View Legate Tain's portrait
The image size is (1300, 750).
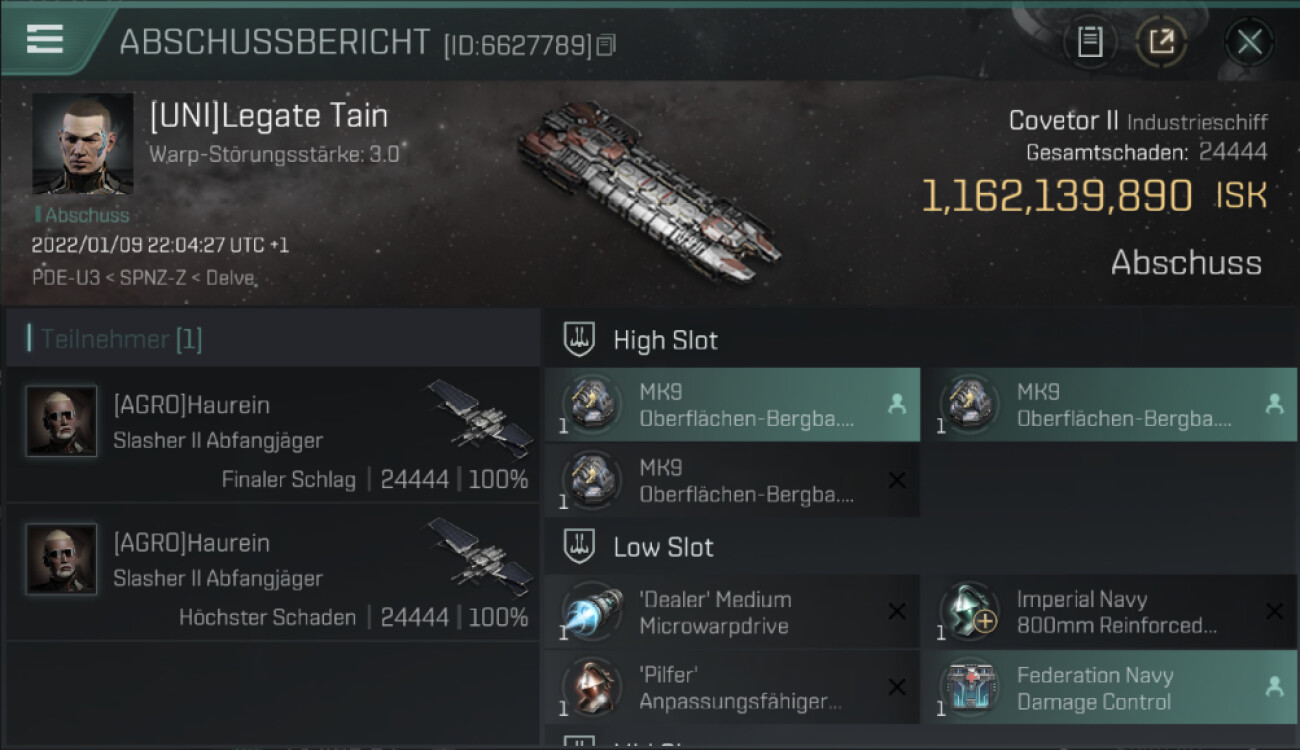pos(83,144)
